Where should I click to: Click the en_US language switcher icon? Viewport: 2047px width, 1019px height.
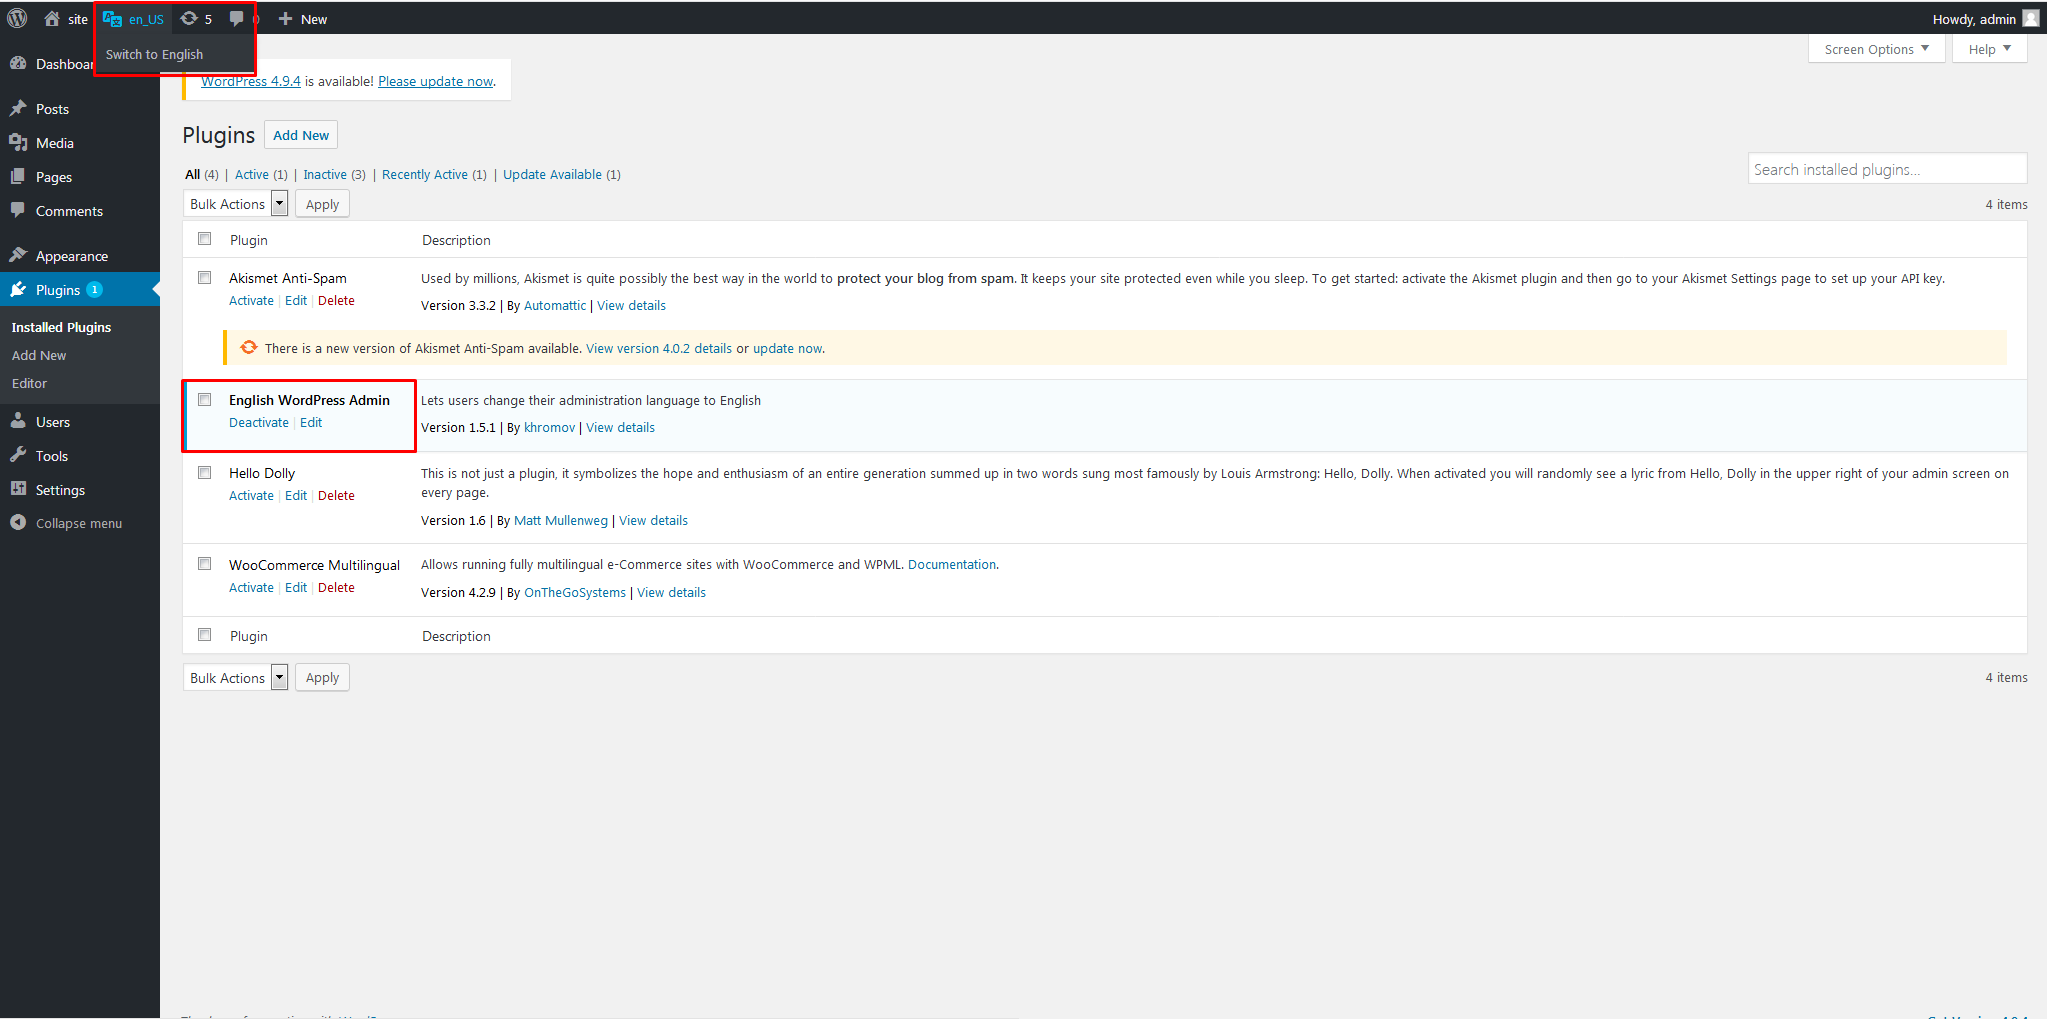point(112,18)
